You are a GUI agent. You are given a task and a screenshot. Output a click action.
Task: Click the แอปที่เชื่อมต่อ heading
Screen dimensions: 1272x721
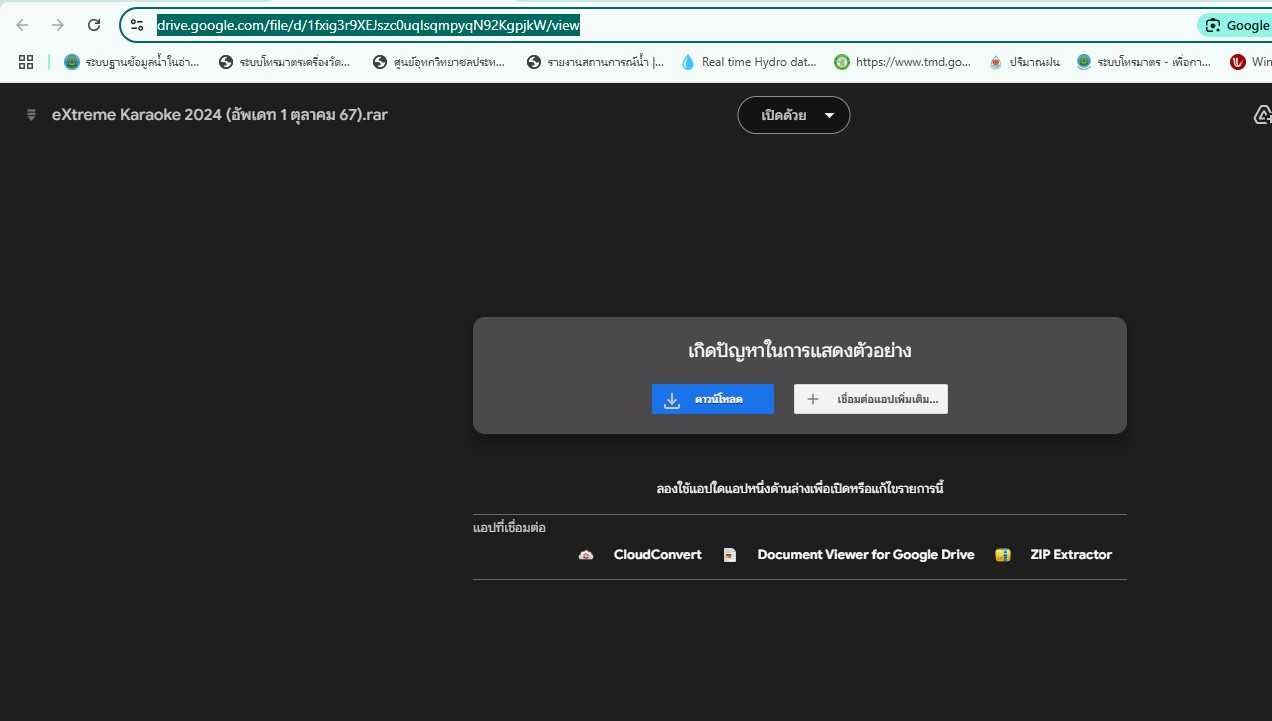pos(509,528)
